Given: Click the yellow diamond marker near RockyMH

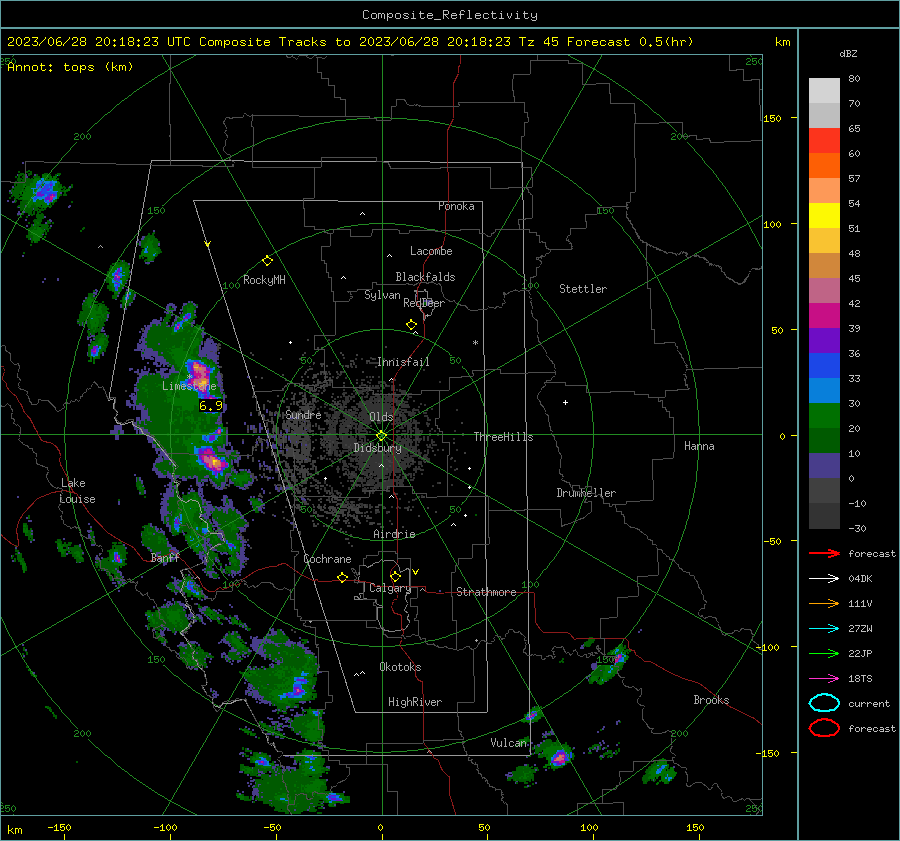Looking at the screenshot, I should coord(267,261).
